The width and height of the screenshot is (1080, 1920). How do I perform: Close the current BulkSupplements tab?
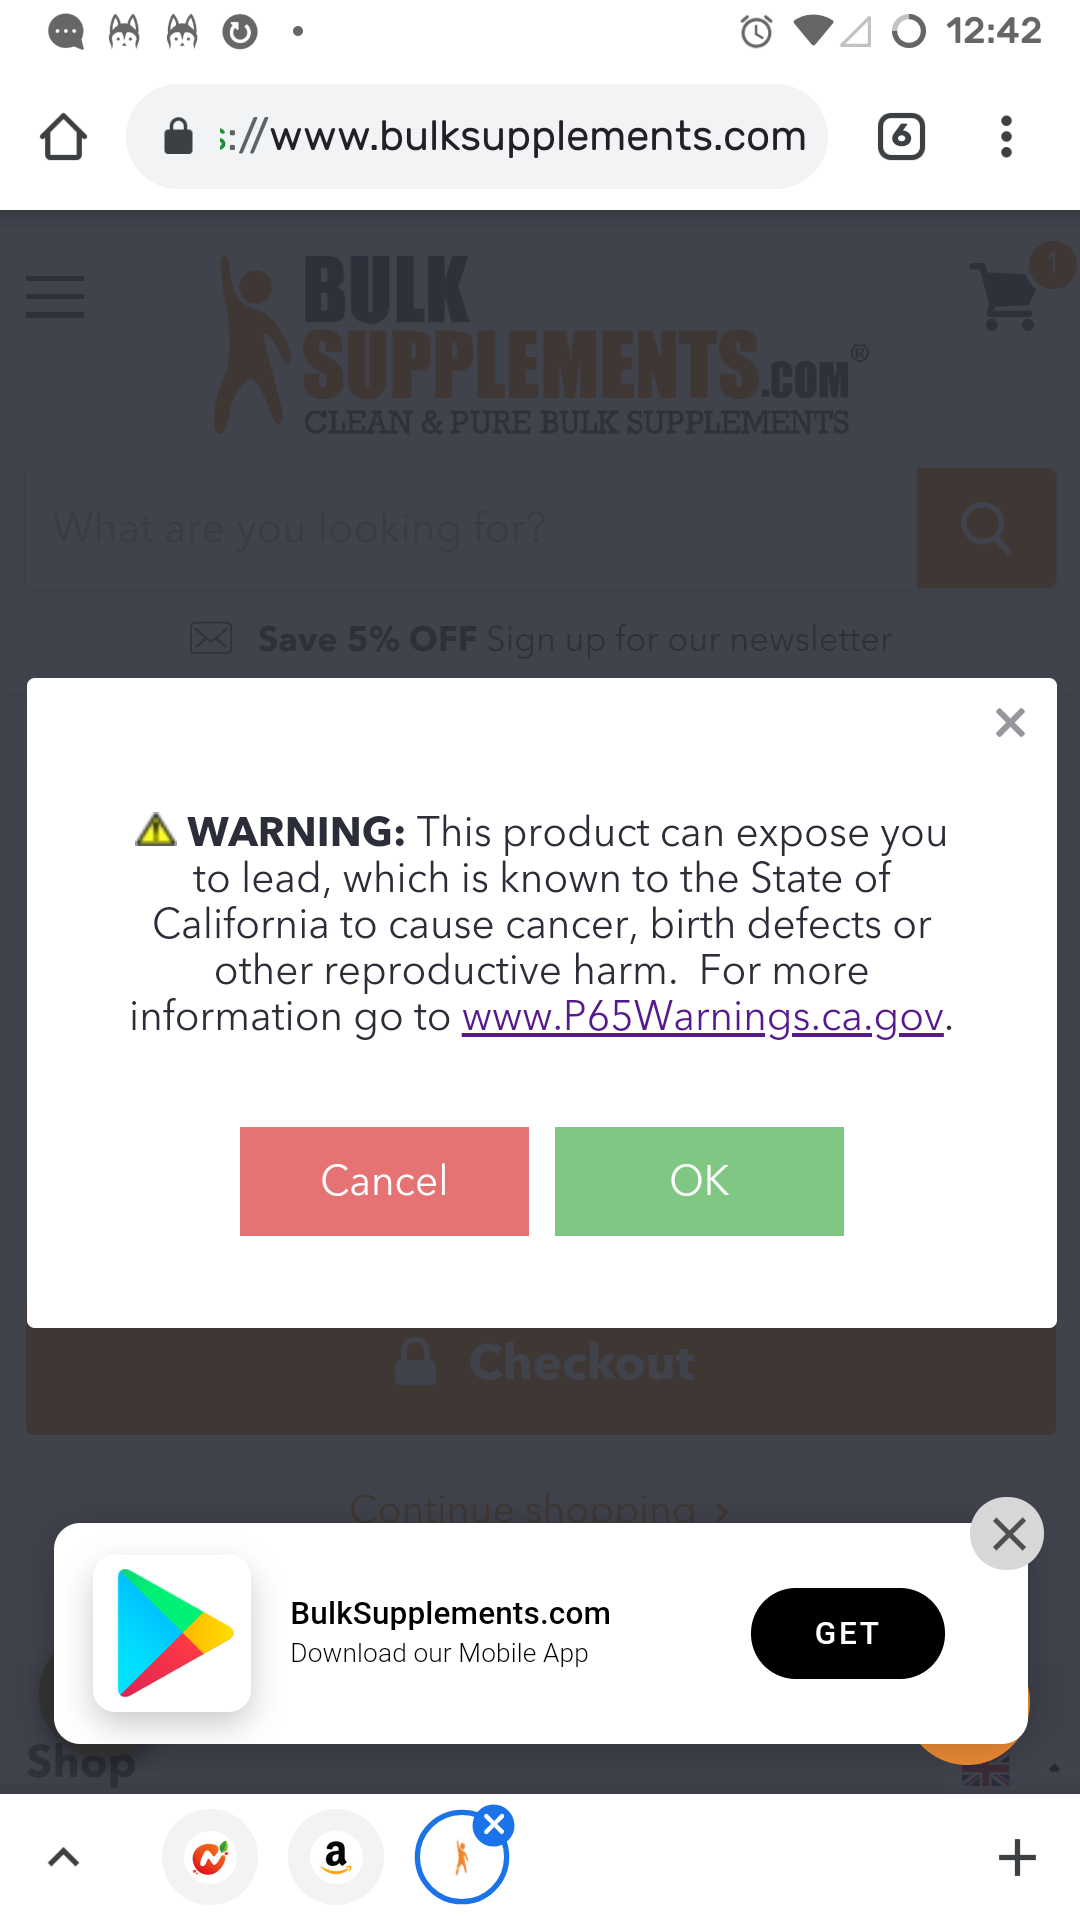click(x=494, y=1825)
